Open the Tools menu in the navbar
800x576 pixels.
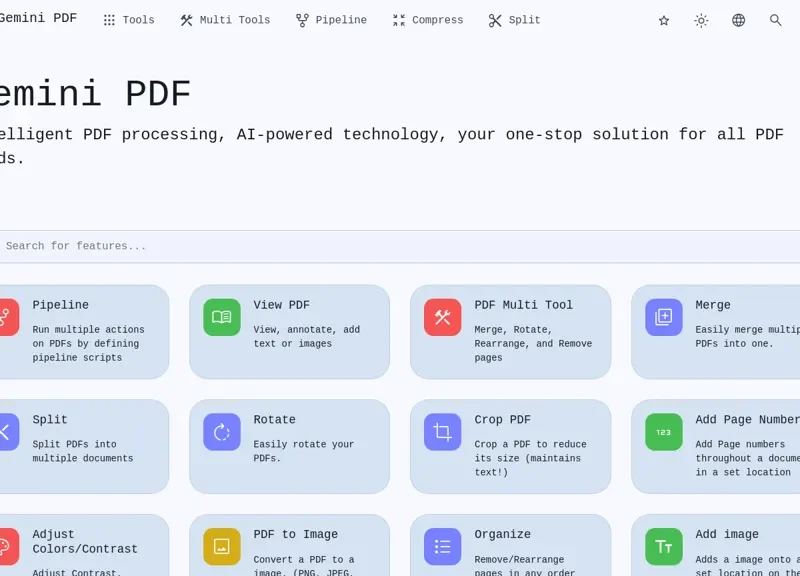pos(129,20)
